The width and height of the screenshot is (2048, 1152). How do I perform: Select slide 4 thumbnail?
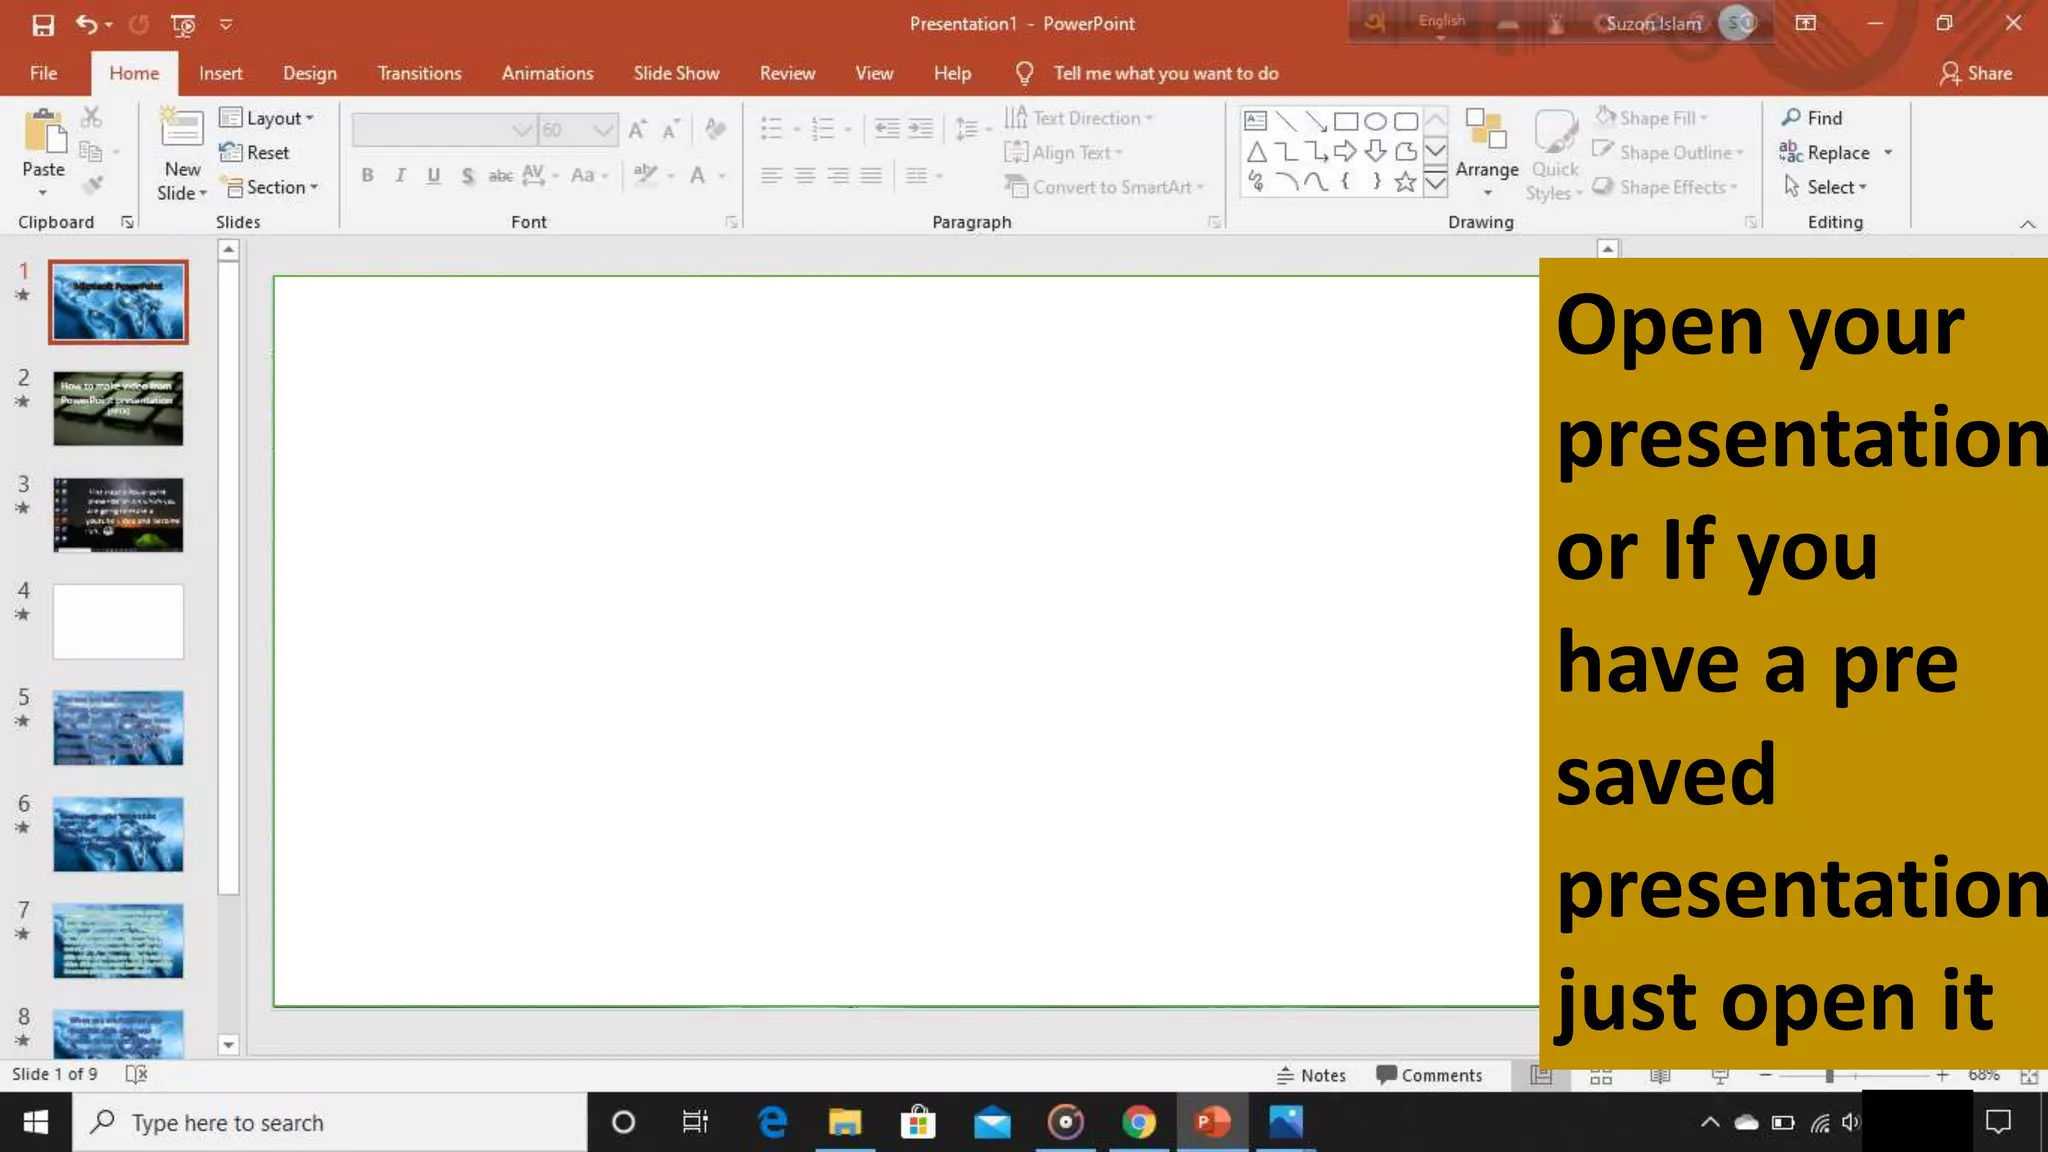tap(118, 622)
